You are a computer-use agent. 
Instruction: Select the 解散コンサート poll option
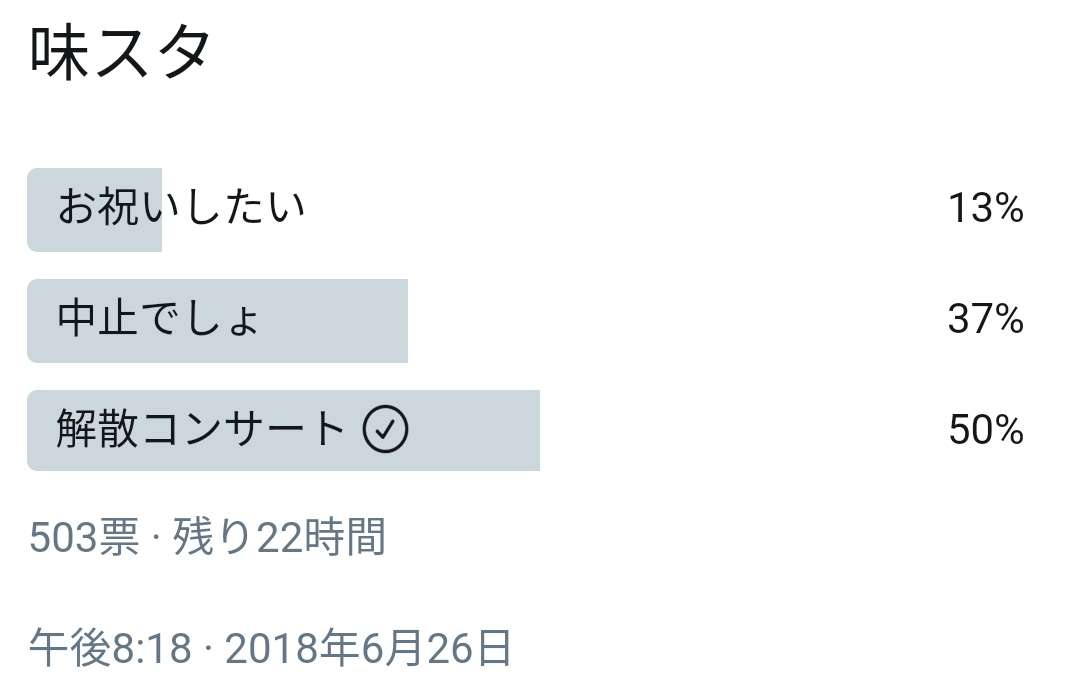[527, 430]
